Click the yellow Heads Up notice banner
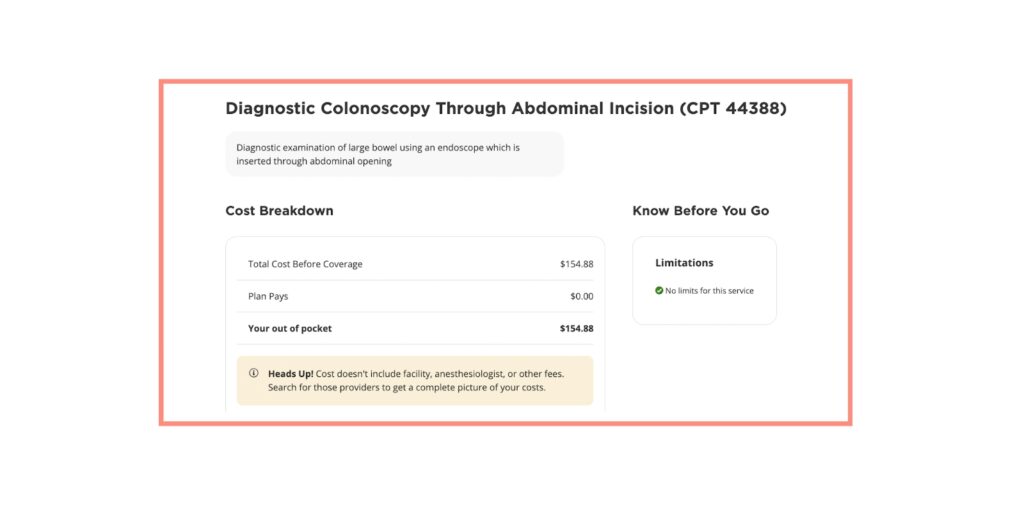The image size is (1024, 505). [x=415, y=380]
